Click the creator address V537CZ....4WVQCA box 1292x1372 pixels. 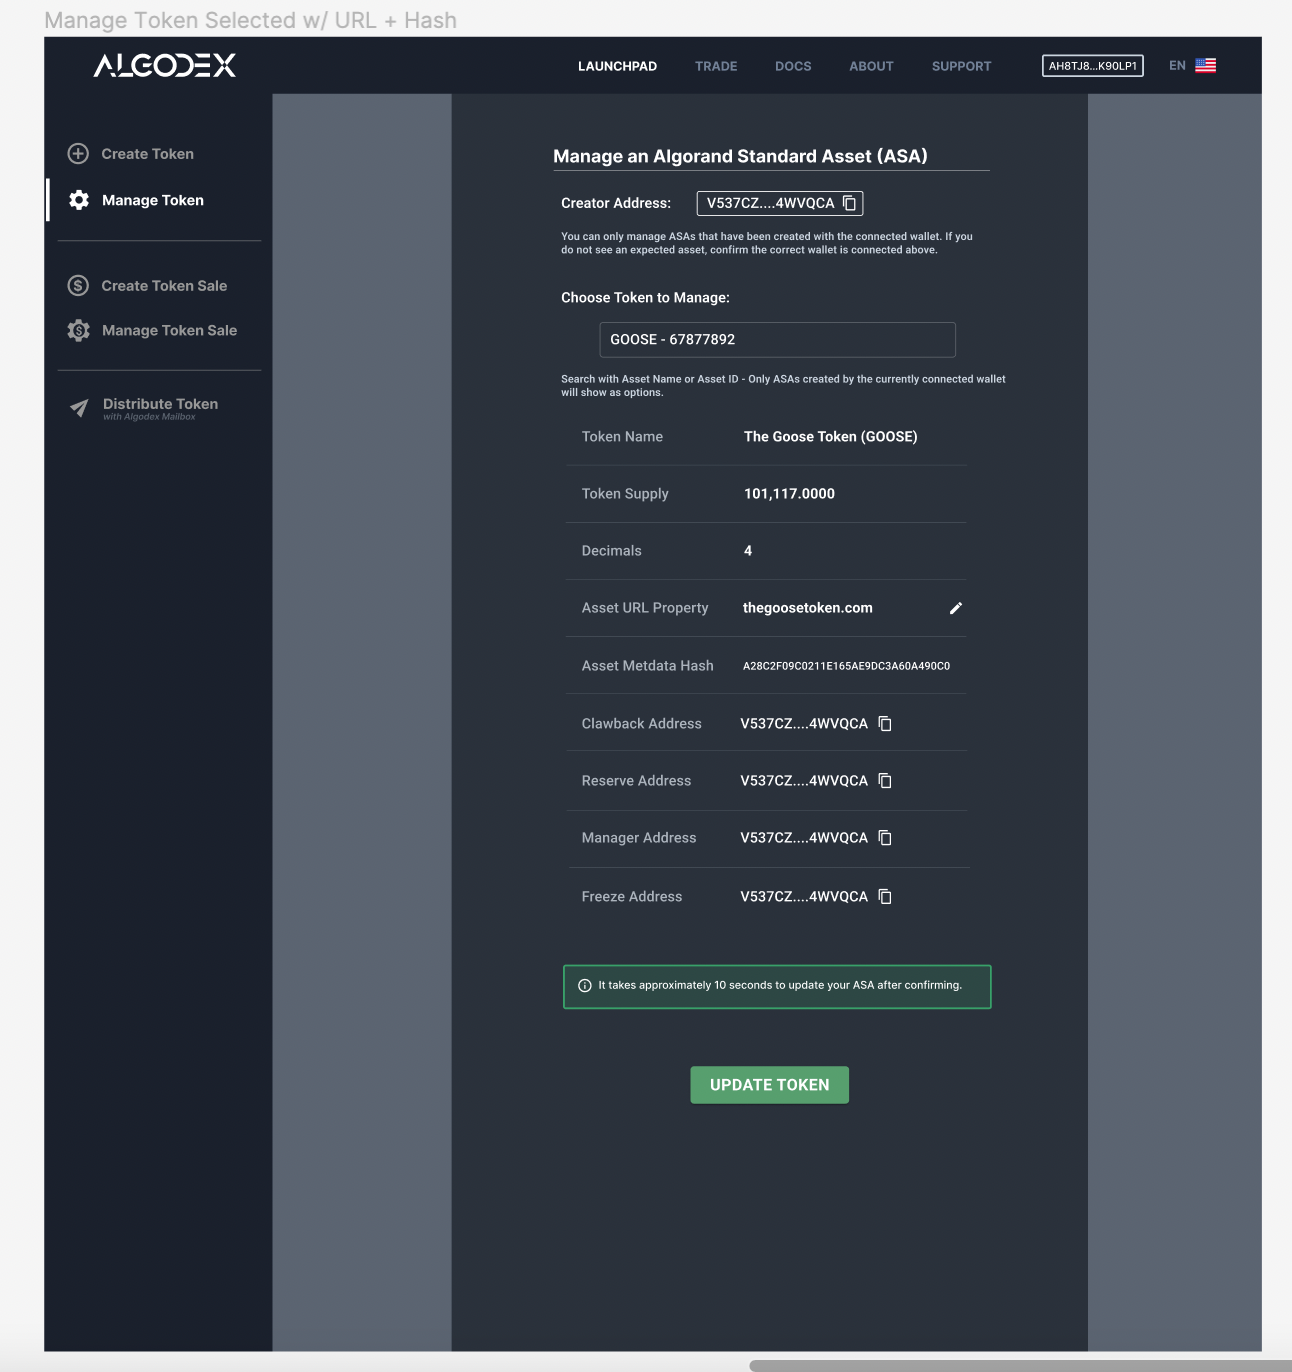pos(779,203)
